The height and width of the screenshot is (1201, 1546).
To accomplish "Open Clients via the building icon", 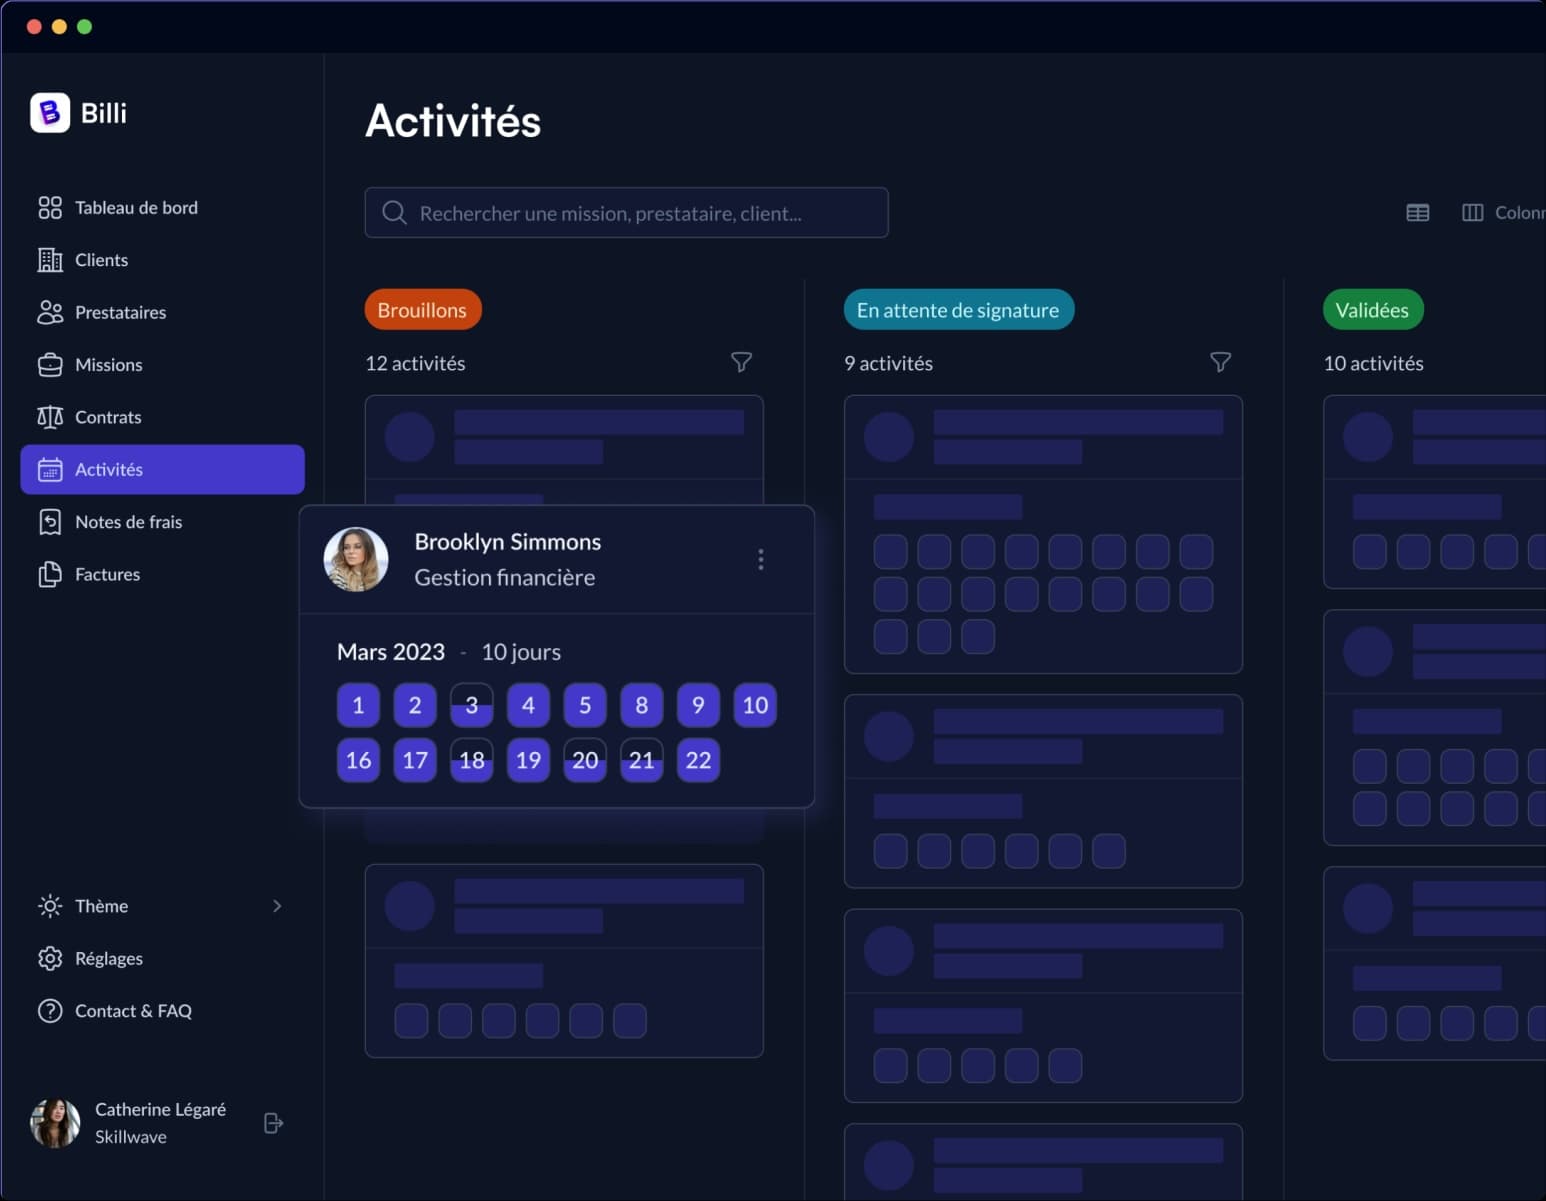I will (x=50, y=260).
